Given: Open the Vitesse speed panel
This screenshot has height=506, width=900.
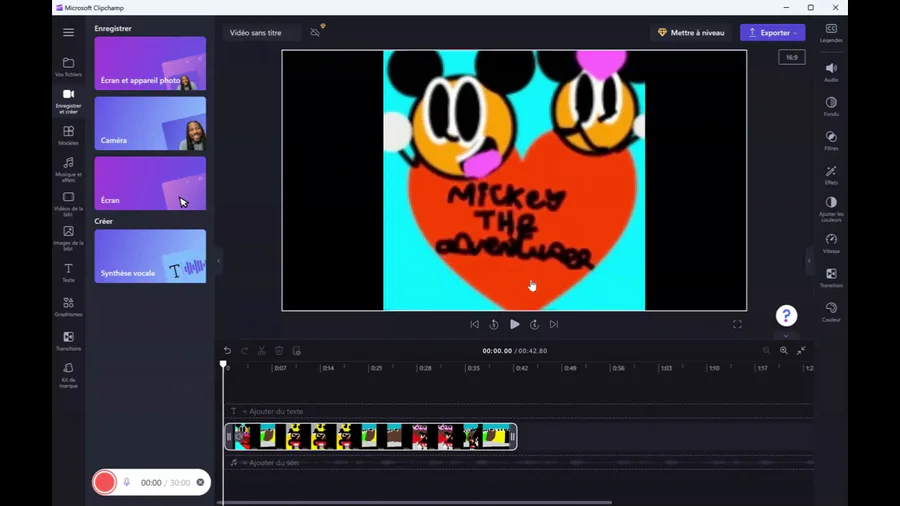Looking at the screenshot, I should tap(831, 243).
